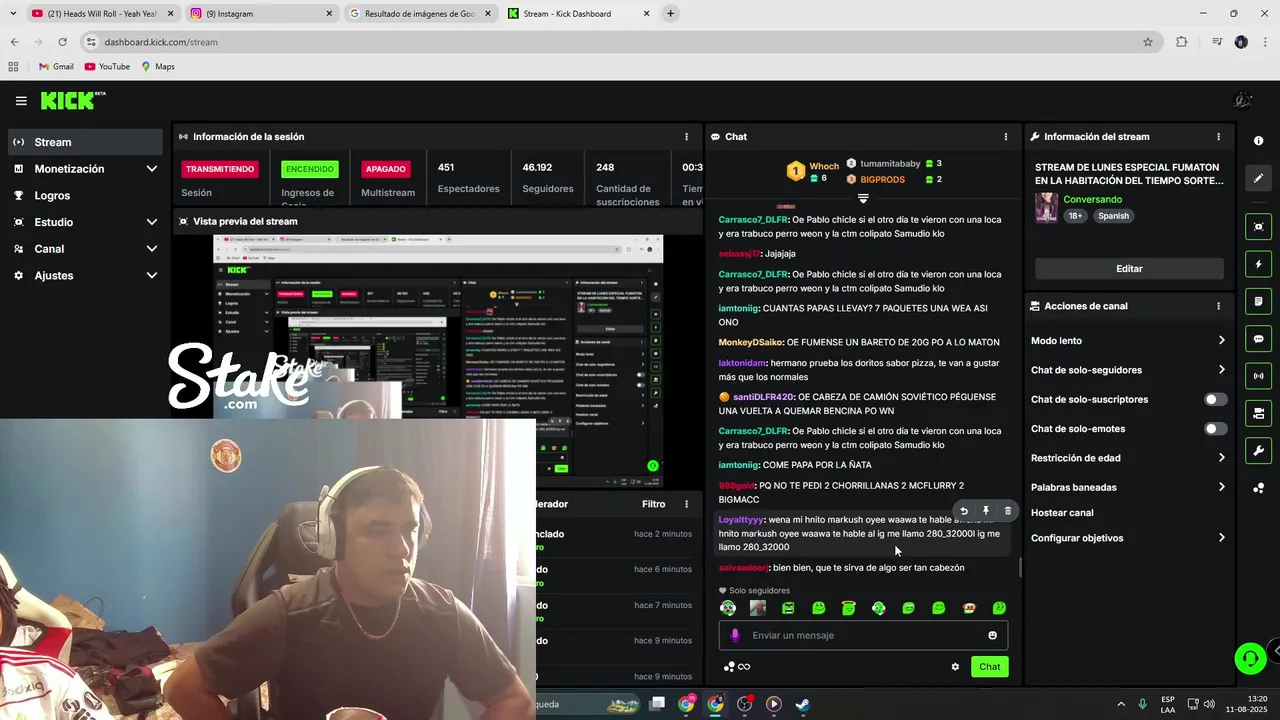Toggle the broadcast signal widget icon
Image resolution: width=1280 pixels, height=720 pixels.
coord(1258,376)
